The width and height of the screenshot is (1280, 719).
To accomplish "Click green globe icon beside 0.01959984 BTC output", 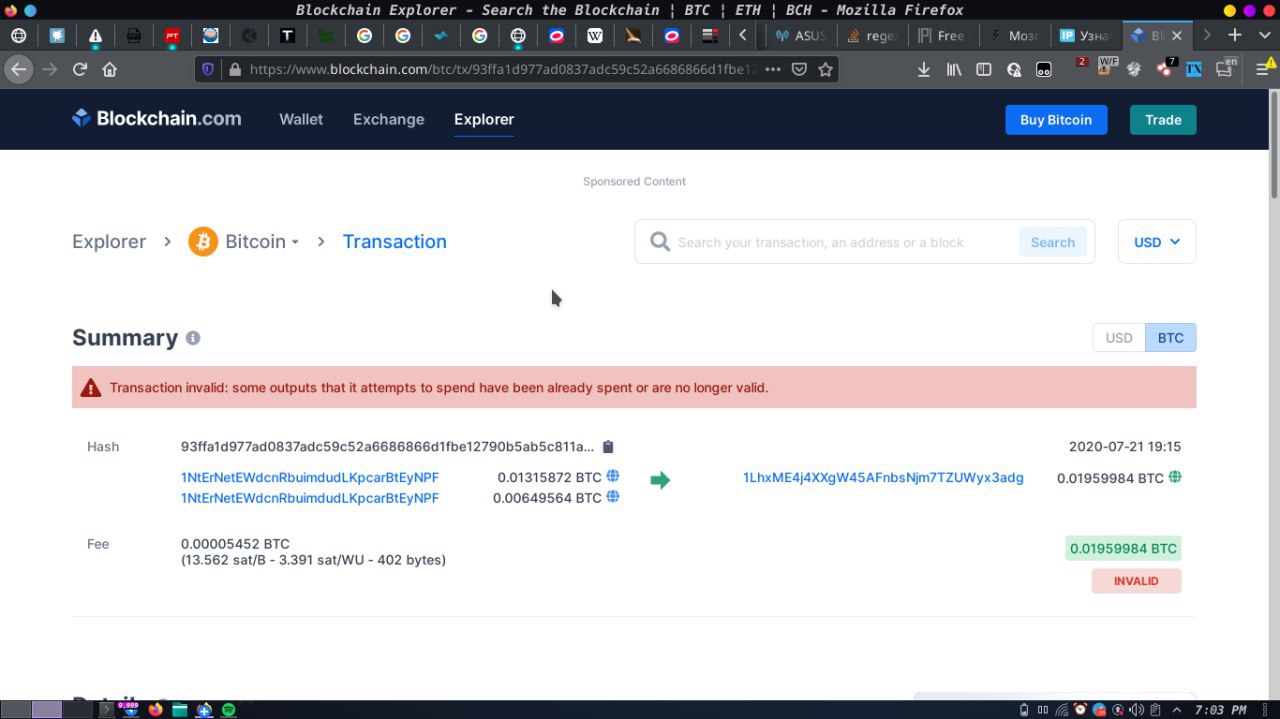I will coord(1175,477).
